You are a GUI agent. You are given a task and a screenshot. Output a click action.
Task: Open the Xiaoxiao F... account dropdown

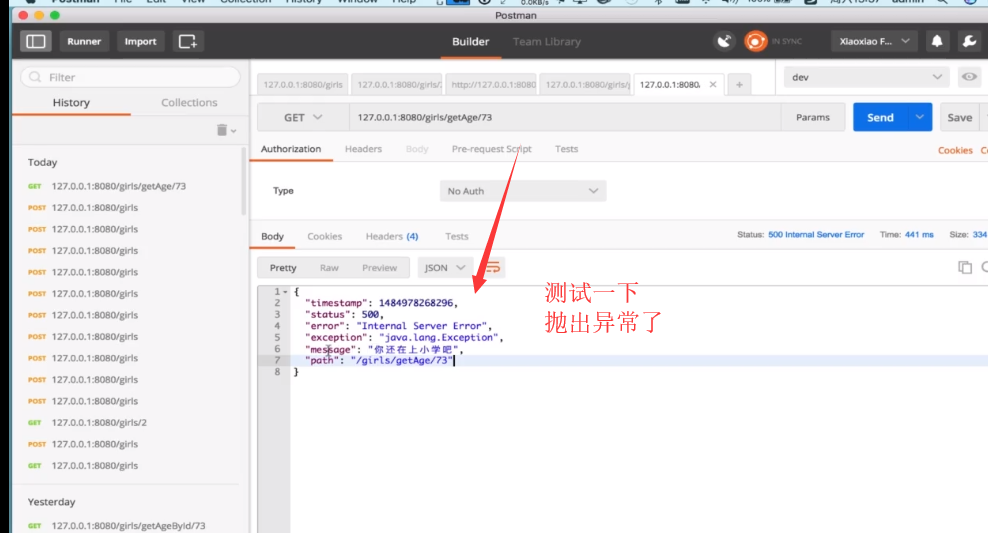point(874,42)
